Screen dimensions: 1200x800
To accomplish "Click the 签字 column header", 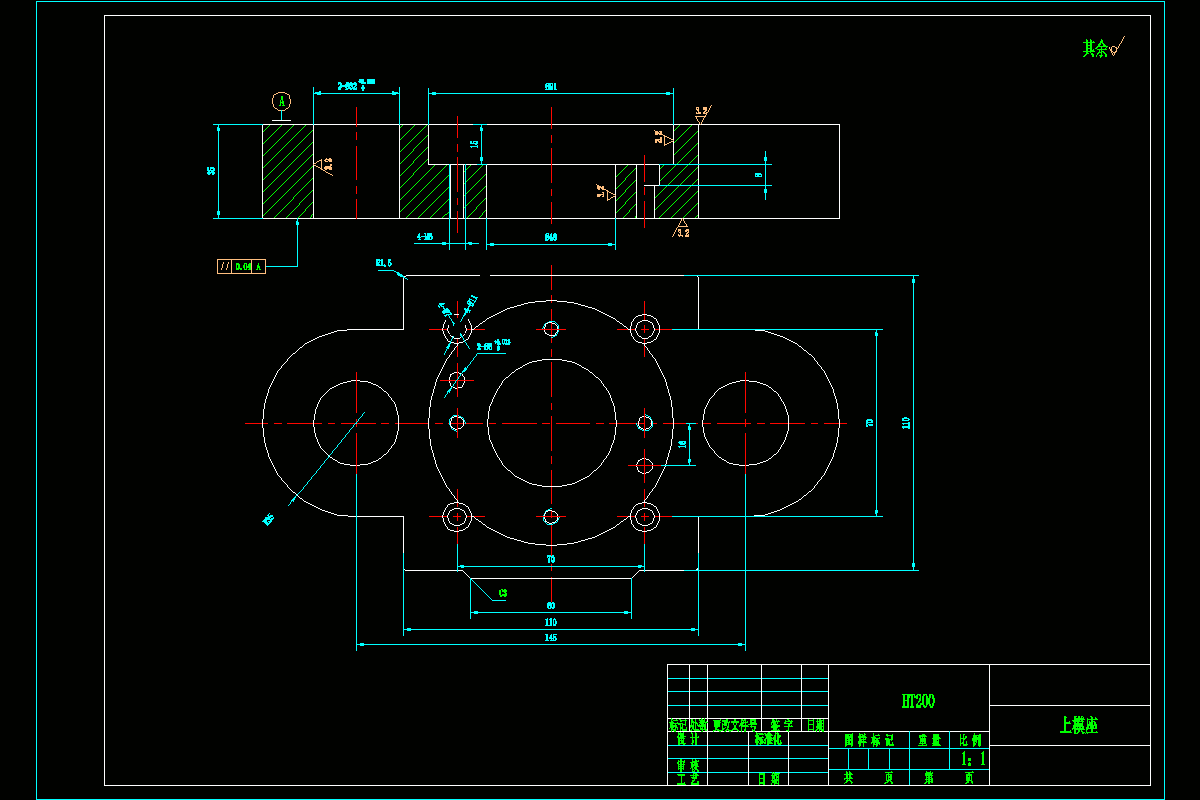I will point(781,725).
